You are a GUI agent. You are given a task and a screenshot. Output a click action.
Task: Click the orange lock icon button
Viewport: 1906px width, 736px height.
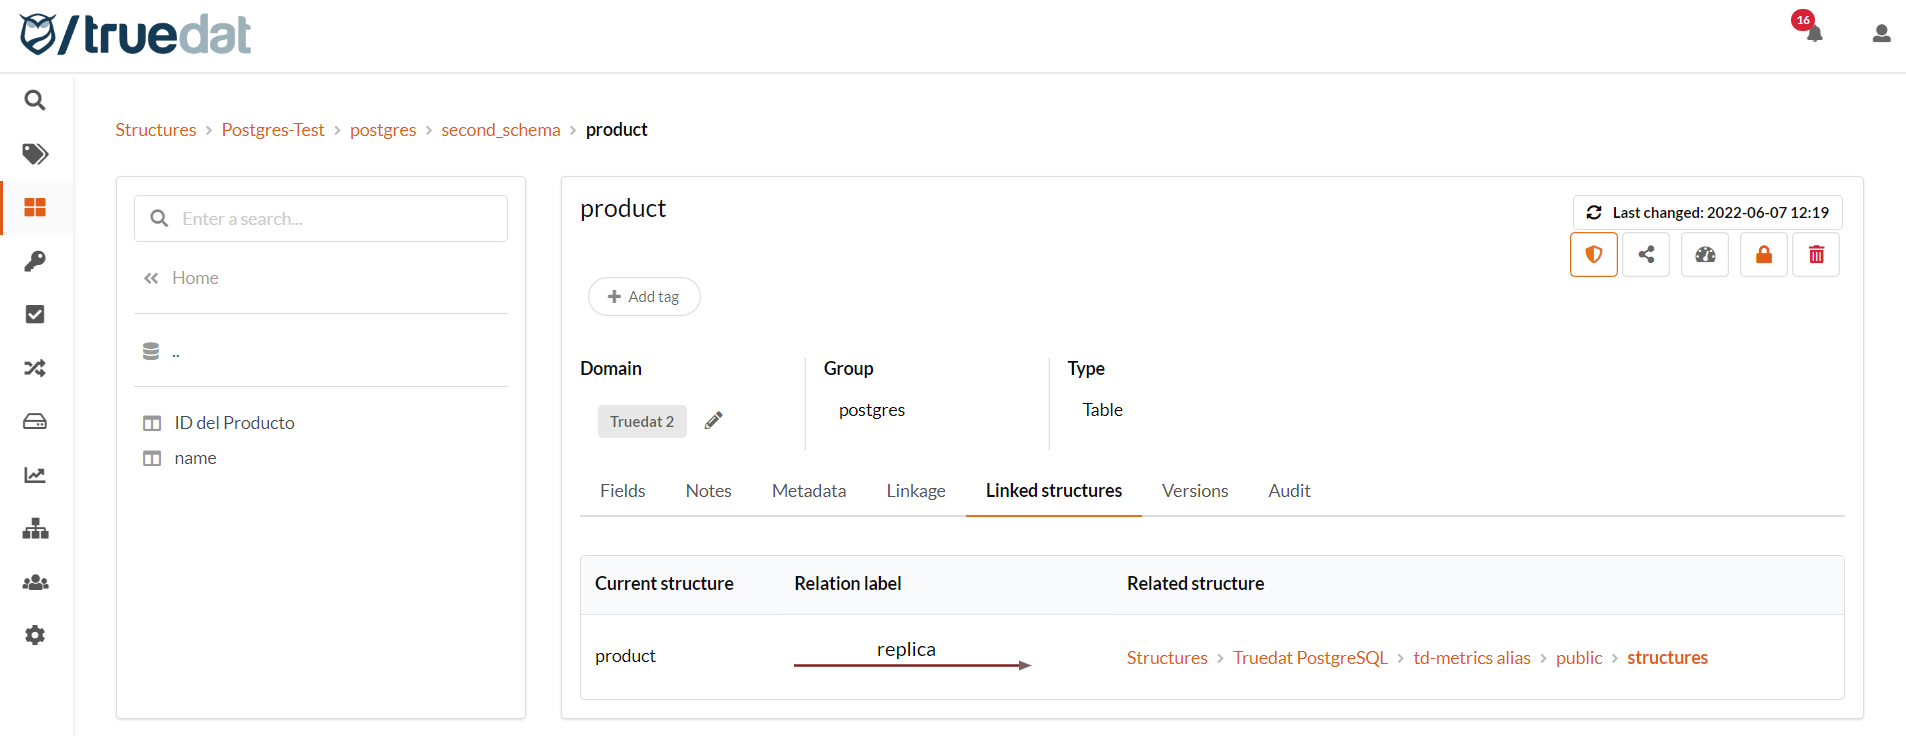pyautogui.click(x=1764, y=255)
